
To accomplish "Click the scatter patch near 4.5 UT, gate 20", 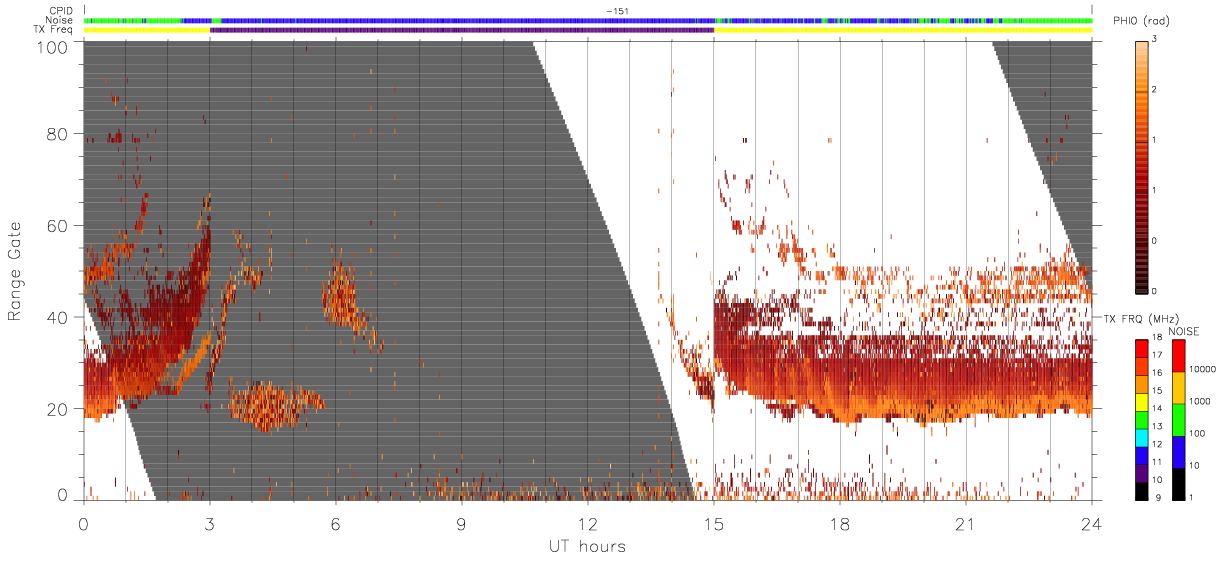I will click(275, 405).
